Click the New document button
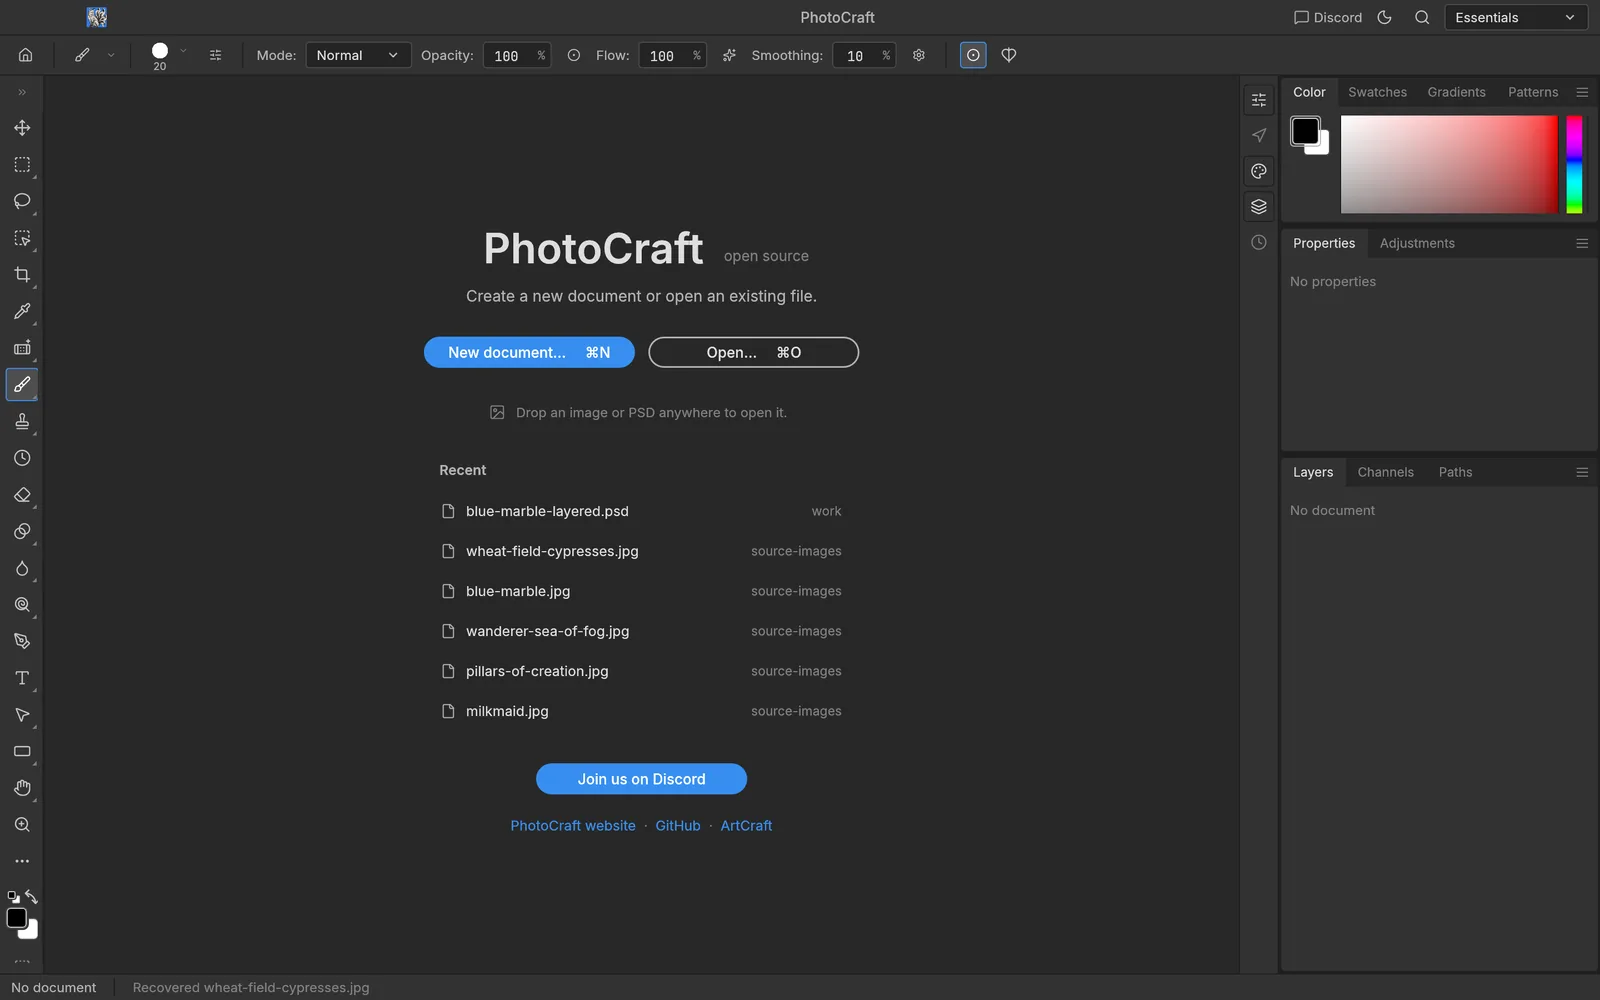The image size is (1600, 1000). 529,352
